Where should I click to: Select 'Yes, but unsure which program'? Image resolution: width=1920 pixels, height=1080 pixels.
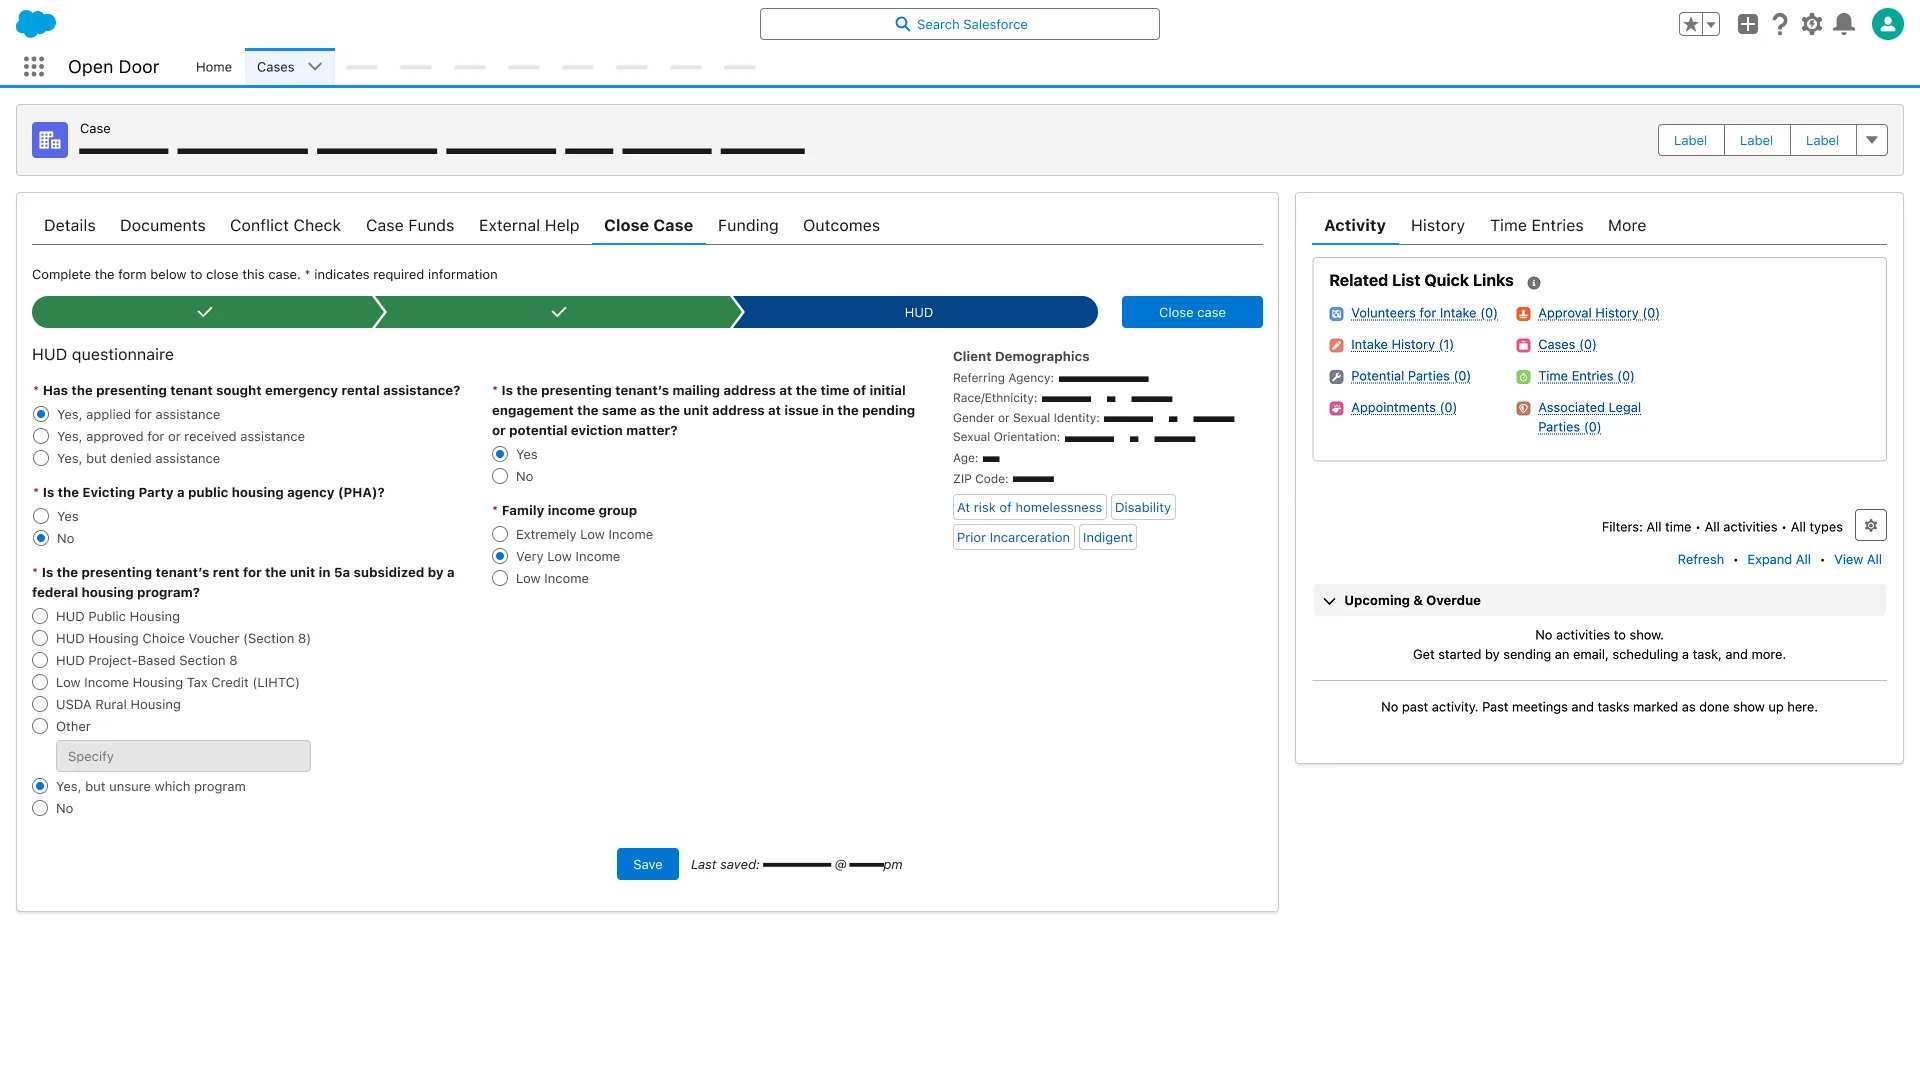pos(40,786)
